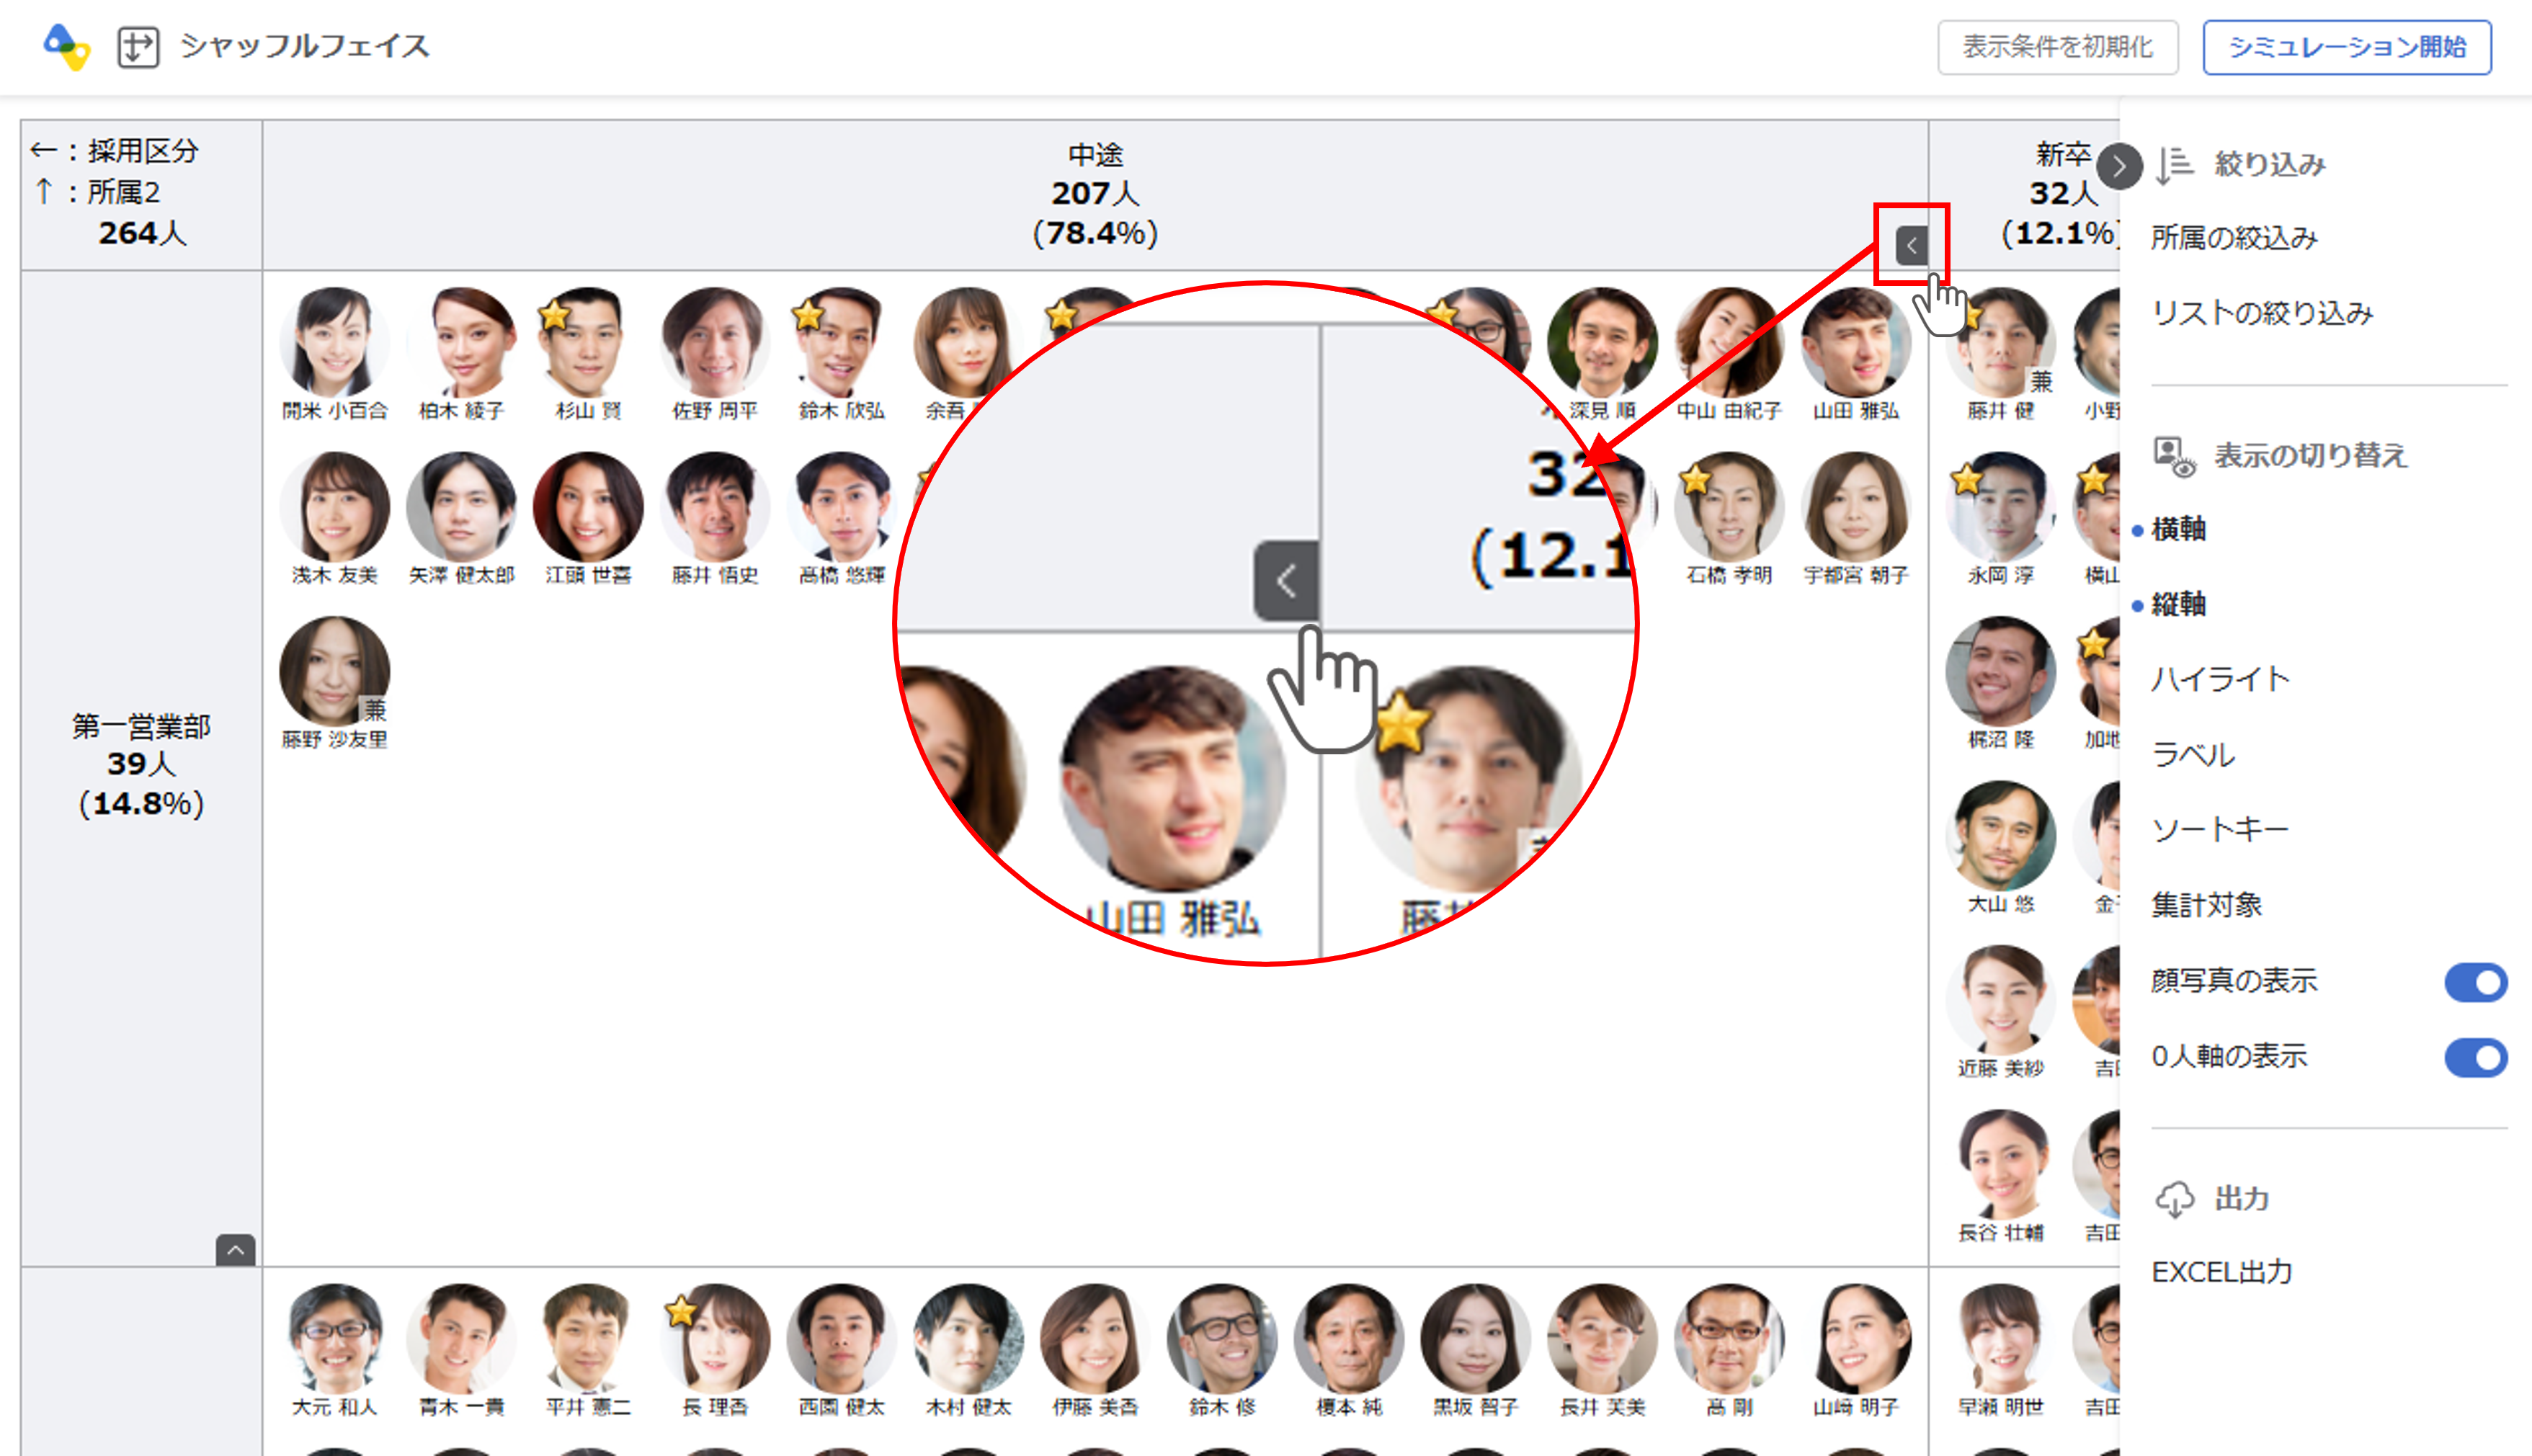Click the gold star on 長 理香's photo
Viewport: 2532px width, 1456px height.
pos(680,1310)
